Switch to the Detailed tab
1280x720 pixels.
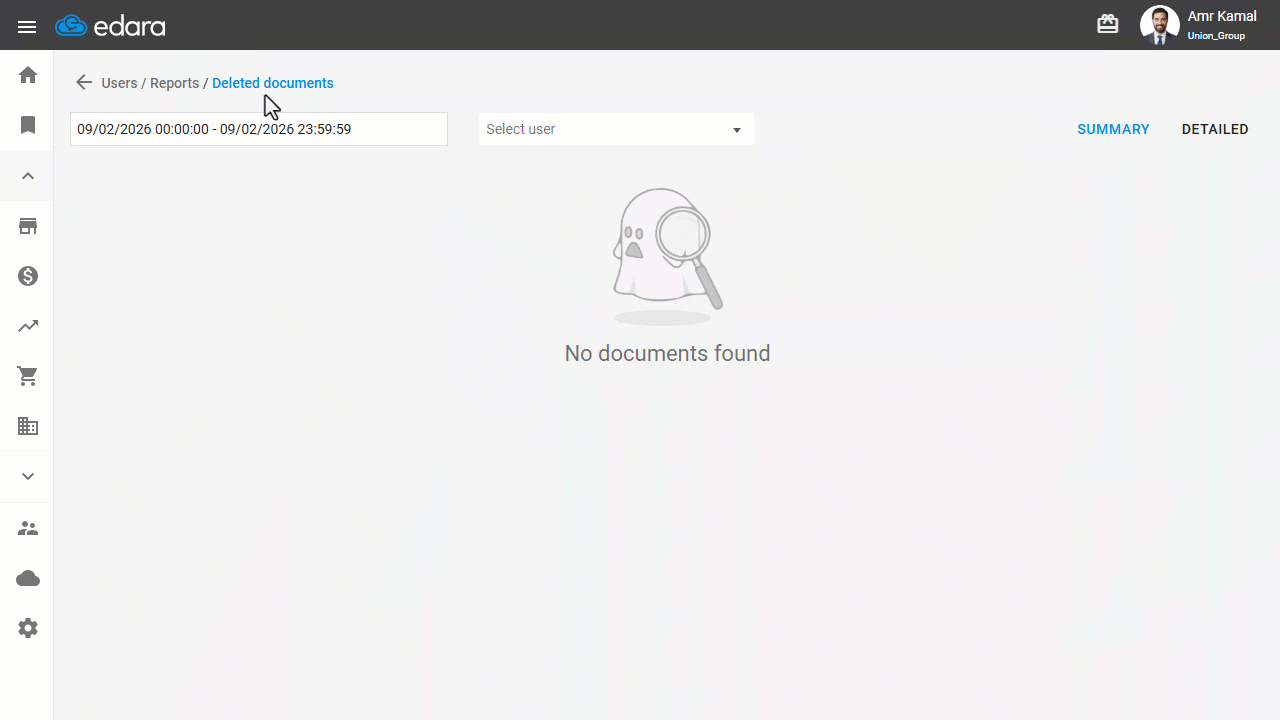tap(1215, 129)
